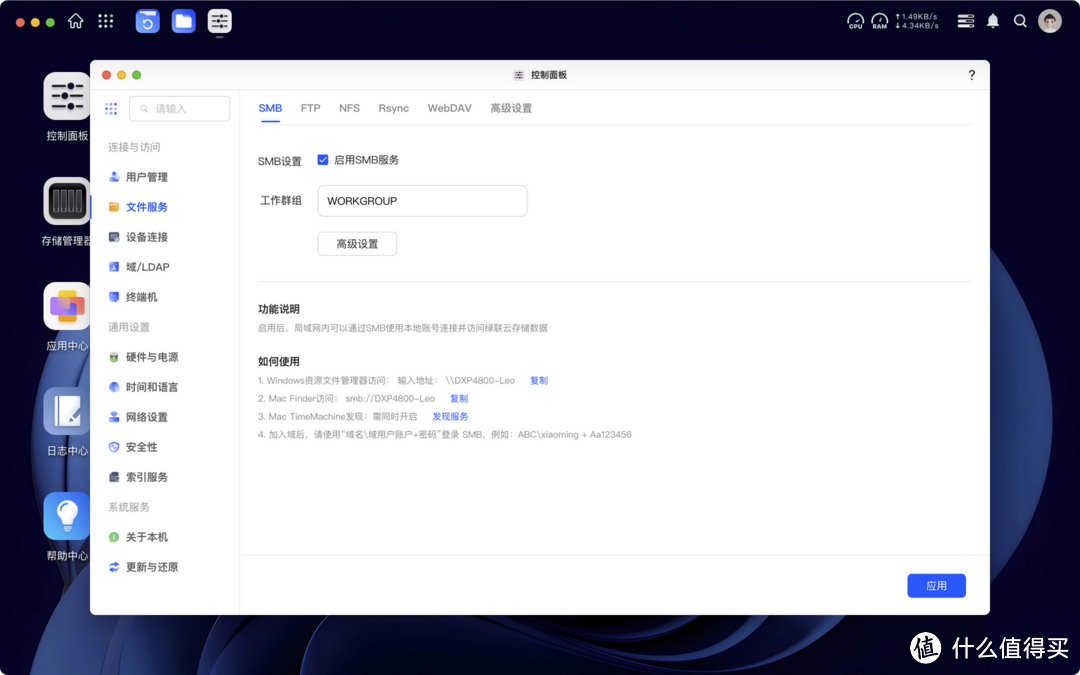Viewport: 1080px width, 675px height.
Task: Disable the 启用SMB服务 checkbox
Action: (x=322, y=159)
